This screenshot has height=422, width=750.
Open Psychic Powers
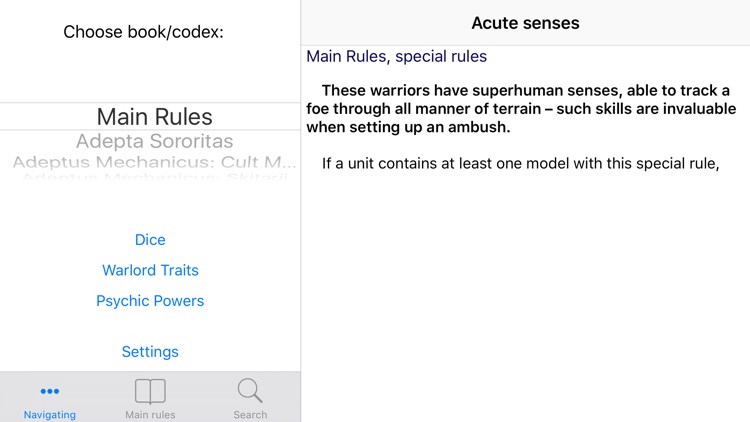[150, 301]
